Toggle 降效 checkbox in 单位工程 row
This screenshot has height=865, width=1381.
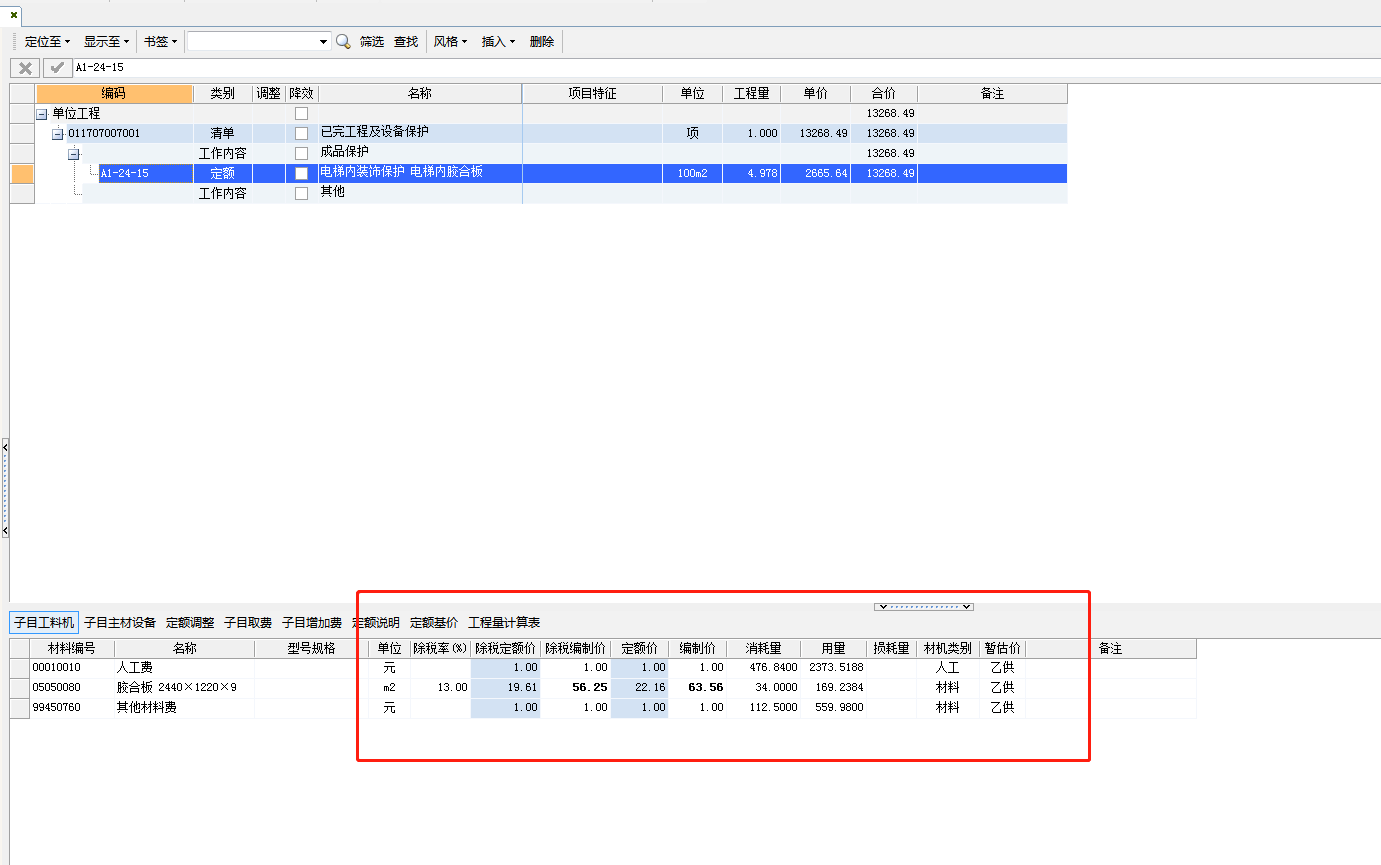coord(301,114)
